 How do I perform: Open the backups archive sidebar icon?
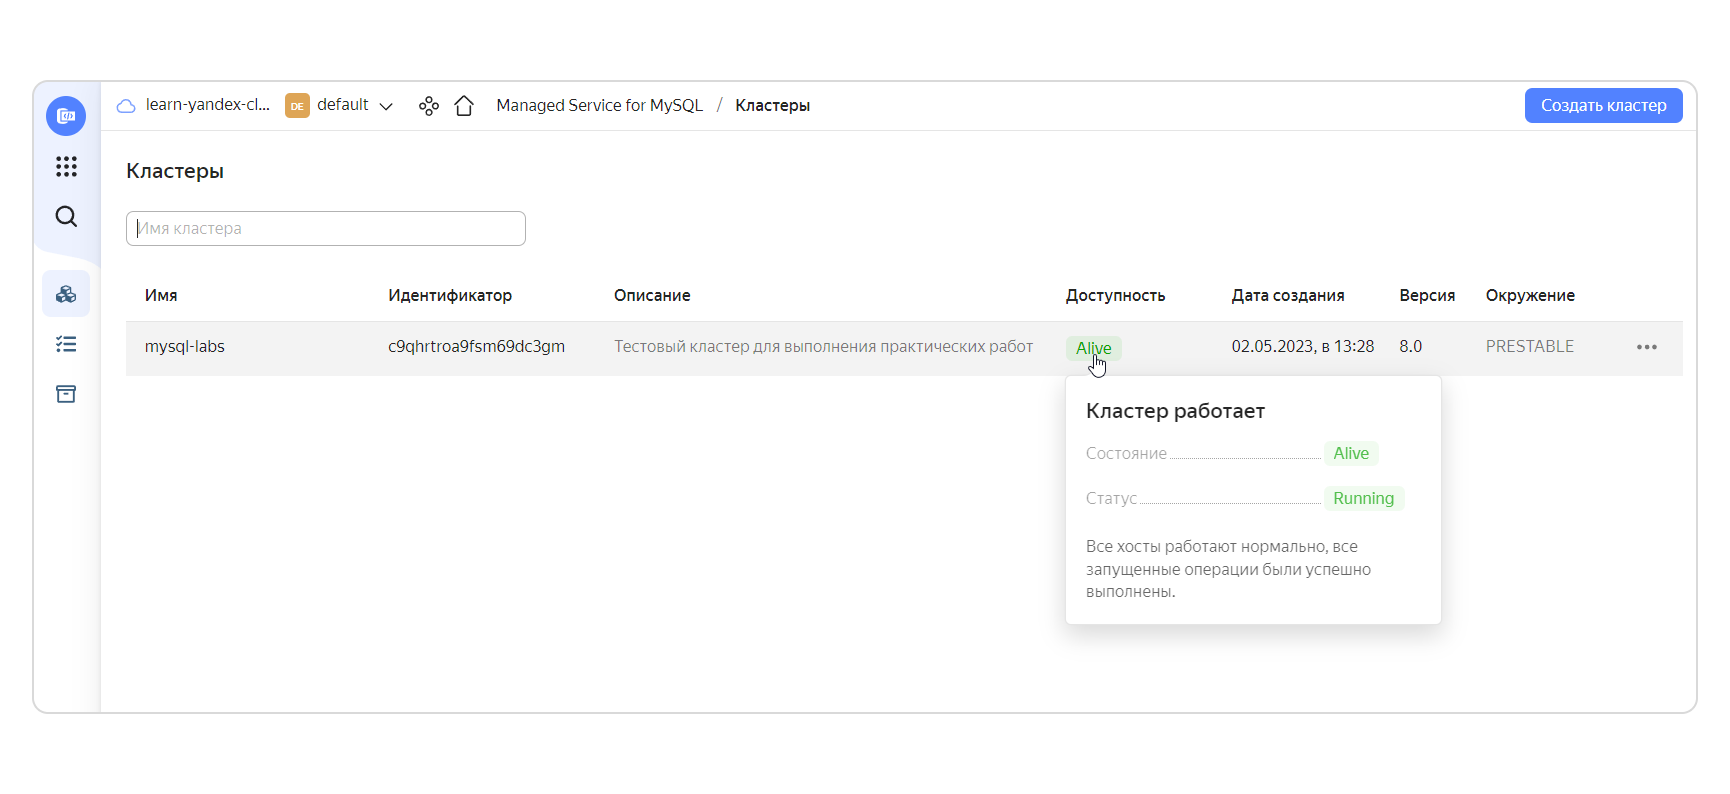coord(66,394)
